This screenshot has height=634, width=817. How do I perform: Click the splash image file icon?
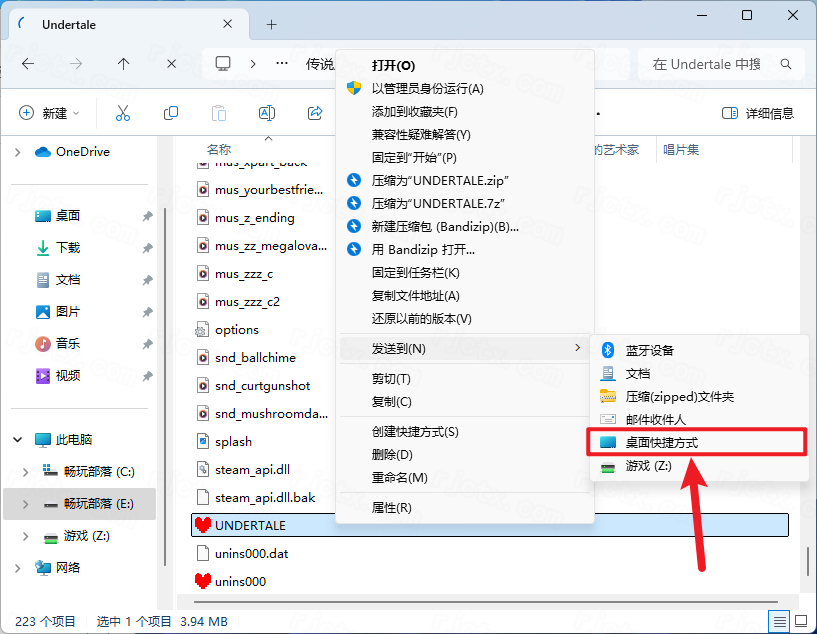(x=202, y=441)
